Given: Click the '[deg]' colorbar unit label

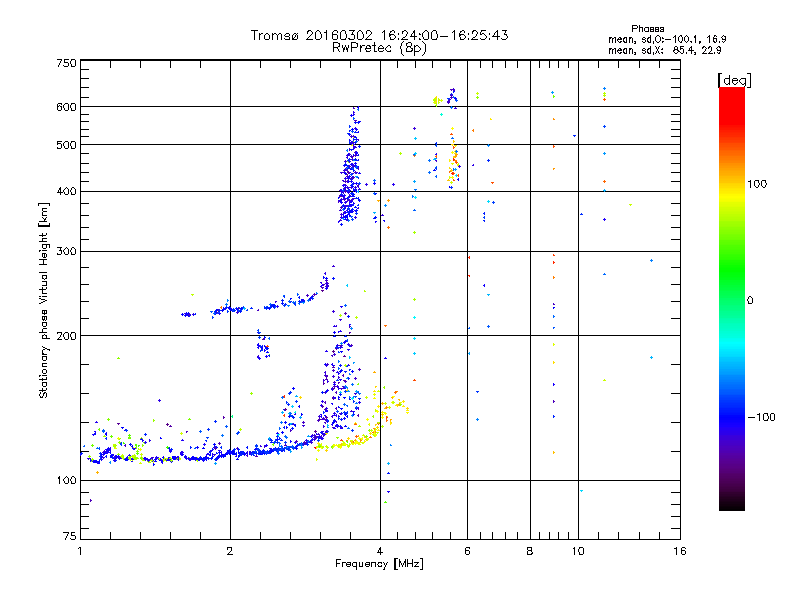Looking at the screenshot, I should click(x=734, y=80).
